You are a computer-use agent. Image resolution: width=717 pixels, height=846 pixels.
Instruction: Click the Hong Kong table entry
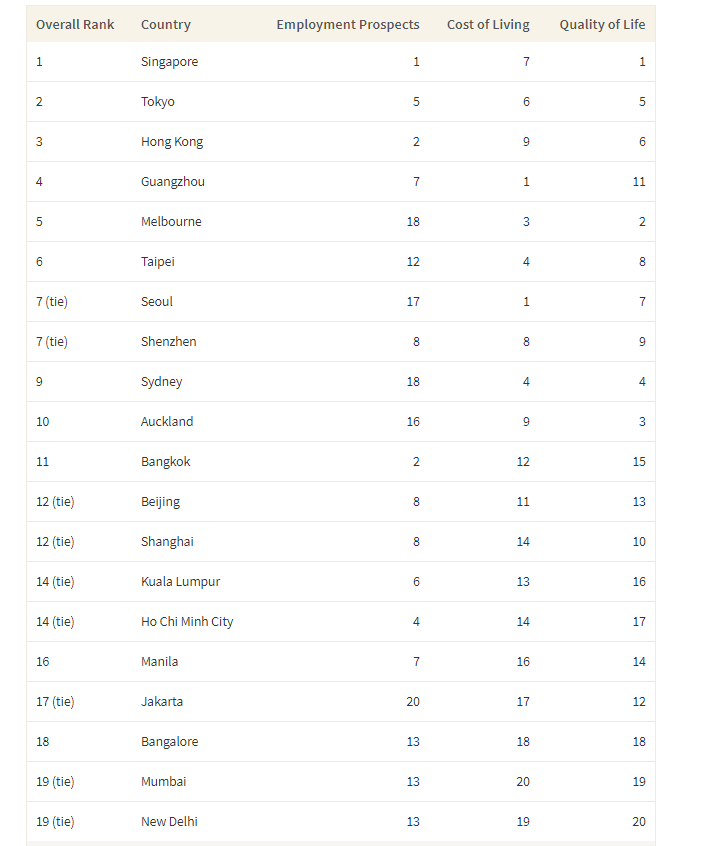click(172, 142)
